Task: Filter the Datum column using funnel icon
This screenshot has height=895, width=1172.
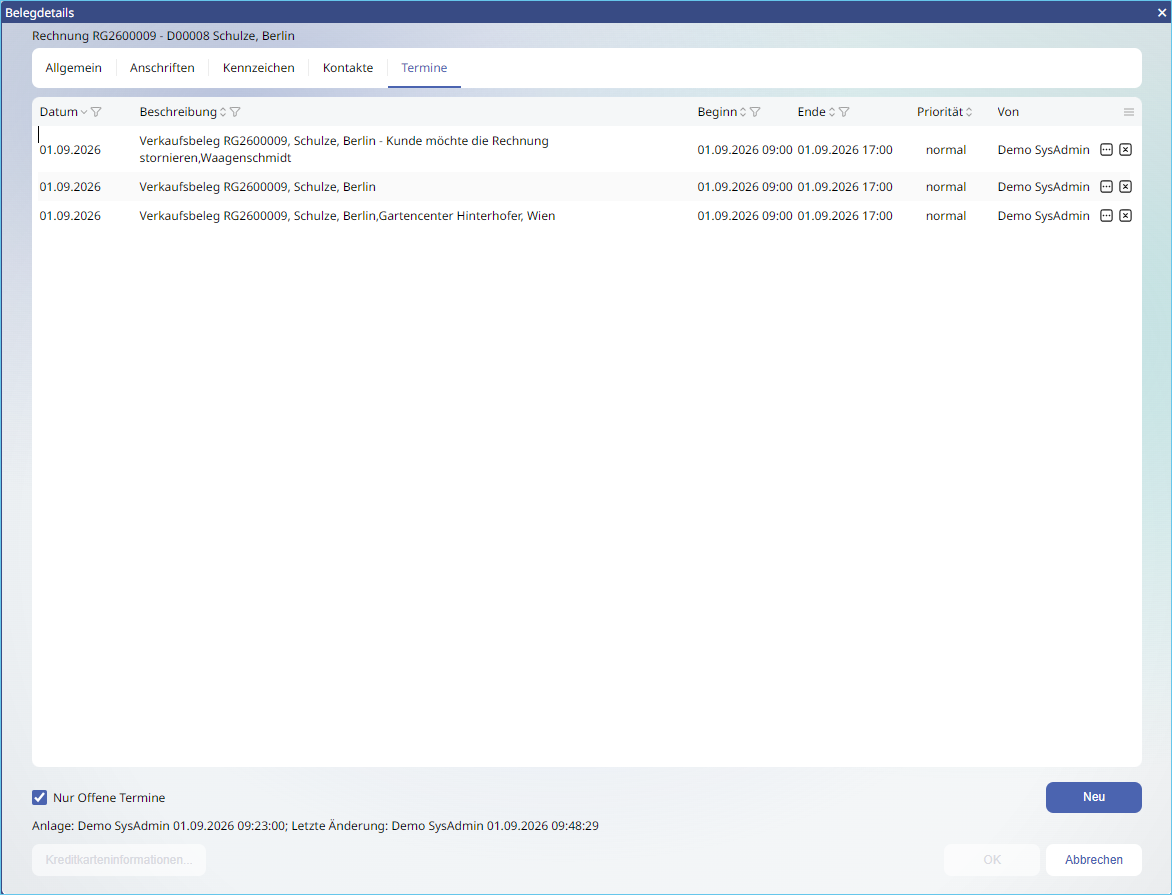Action: pyautogui.click(x=96, y=112)
